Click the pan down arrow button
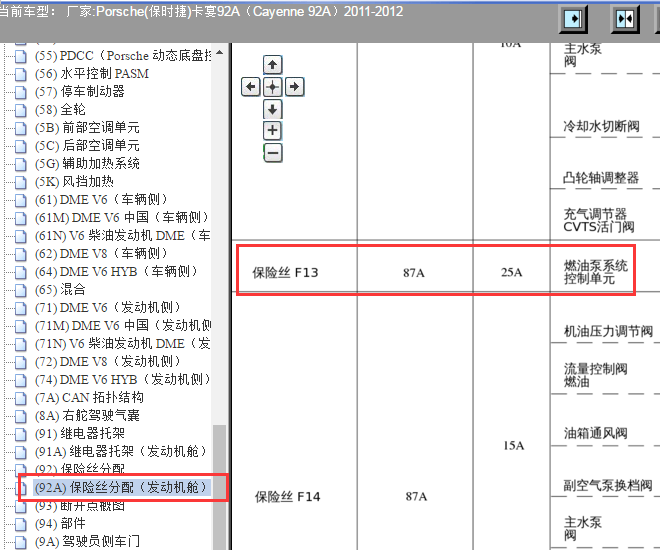The width and height of the screenshot is (660, 550). [x=272, y=109]
